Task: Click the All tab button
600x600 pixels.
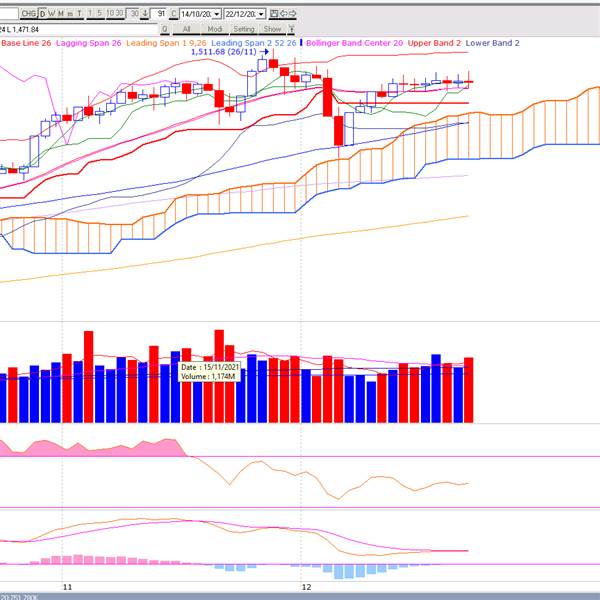Action: [x=186, y=29]
